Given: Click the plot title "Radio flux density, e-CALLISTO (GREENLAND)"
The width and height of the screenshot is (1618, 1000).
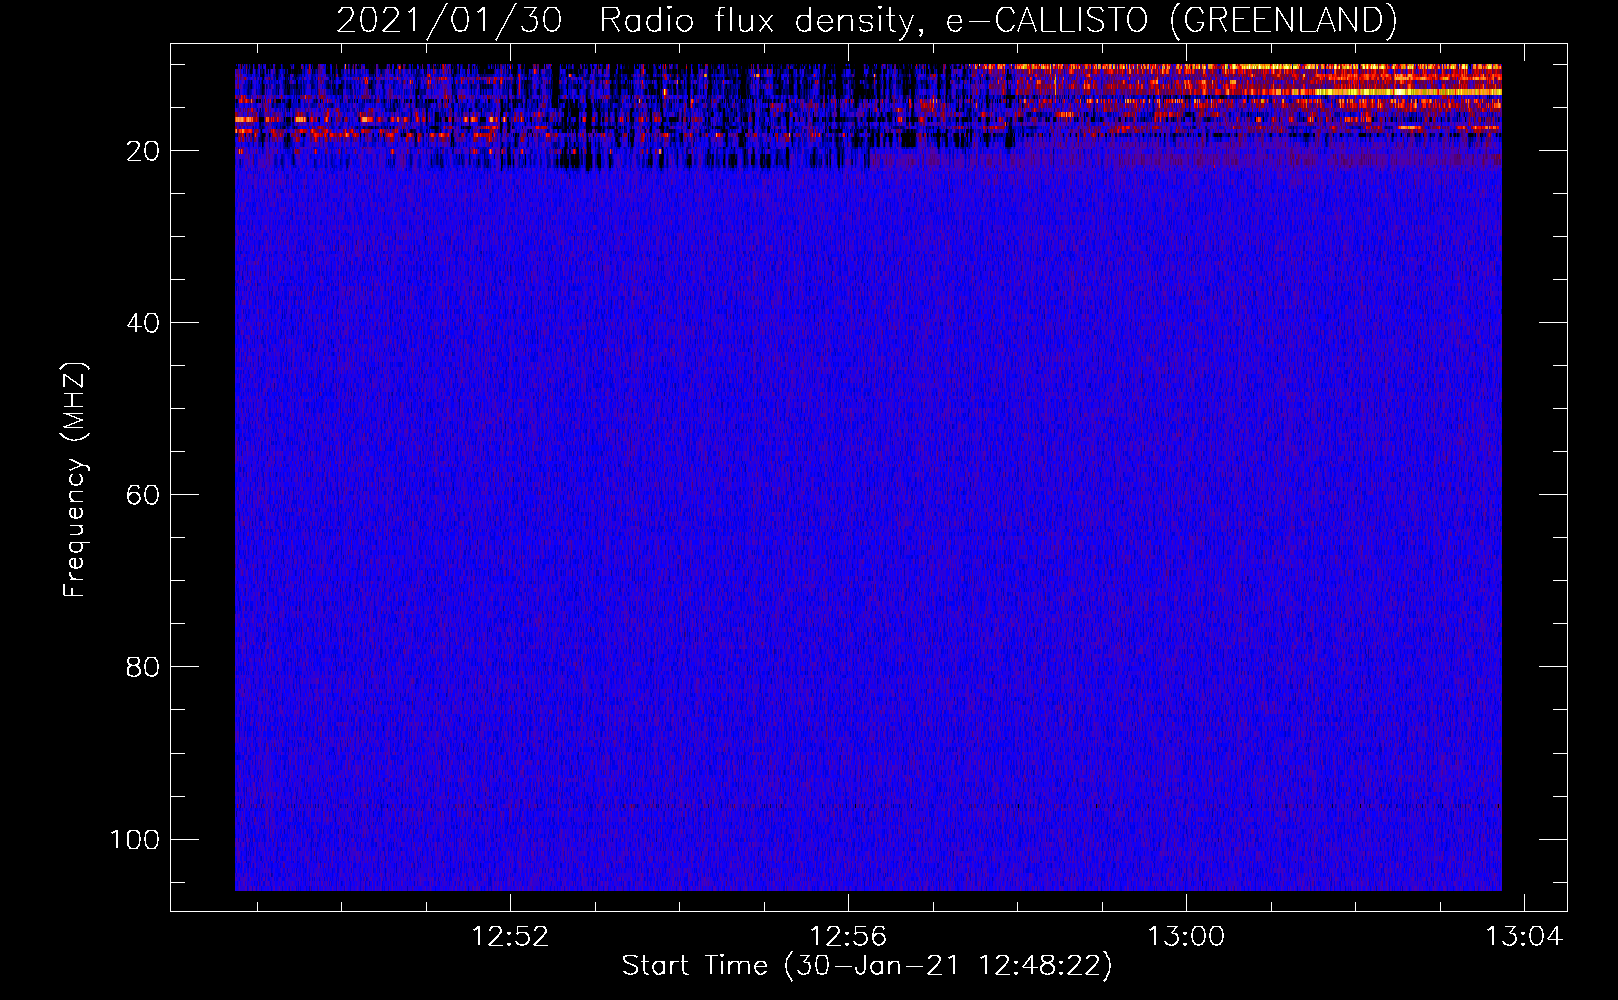Looking at the screenshot, I should tap(997, 20).
